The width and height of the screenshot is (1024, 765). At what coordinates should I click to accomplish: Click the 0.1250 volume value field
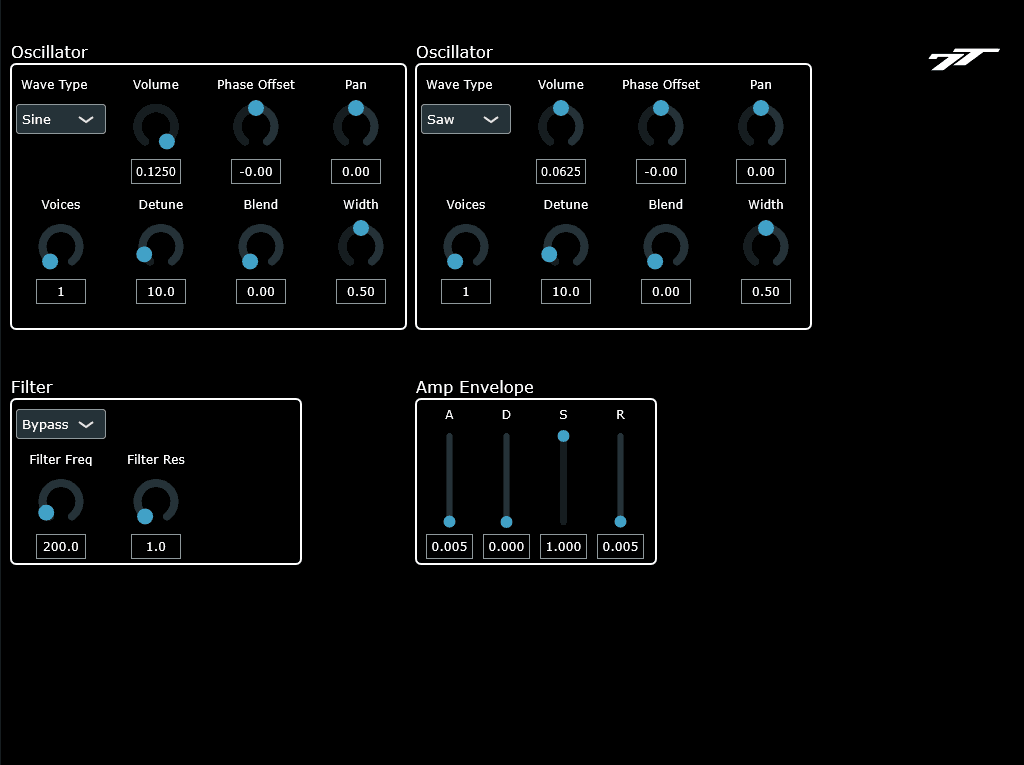pyautogui.click(x=156, y=172)
